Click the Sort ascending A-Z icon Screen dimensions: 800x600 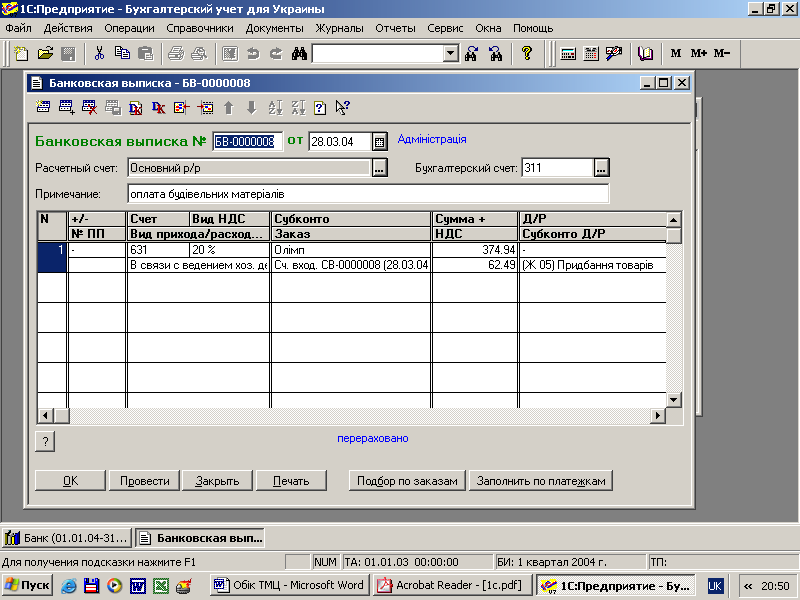click(x=275, y=108)
